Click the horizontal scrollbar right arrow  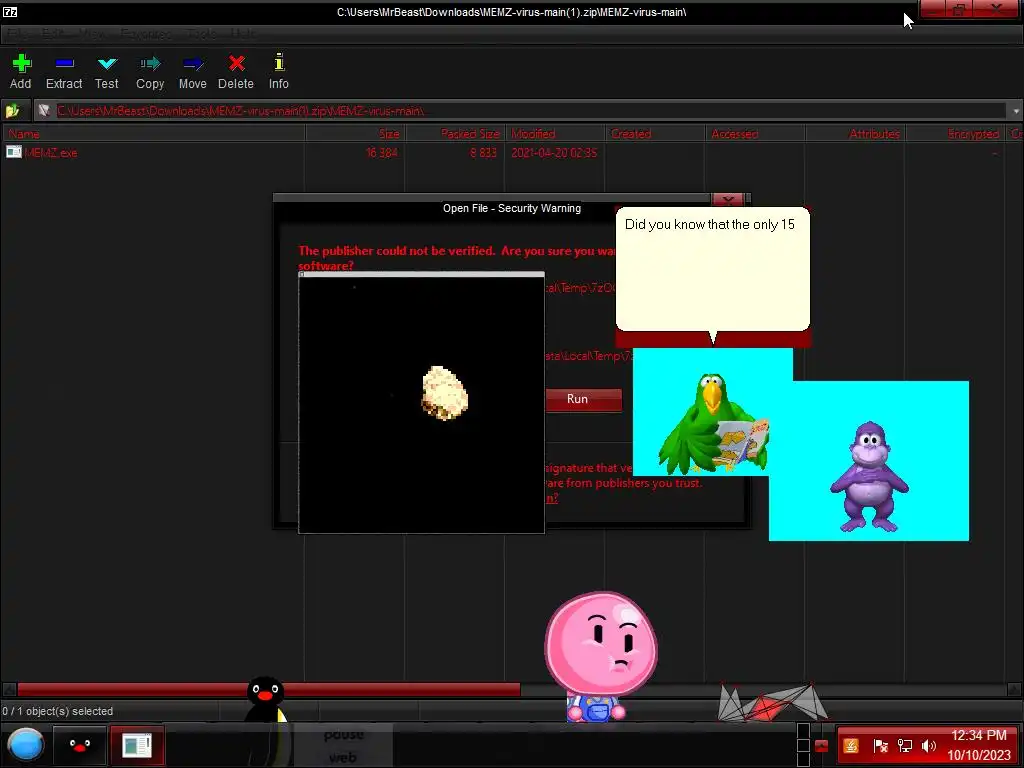(1014, 689)
